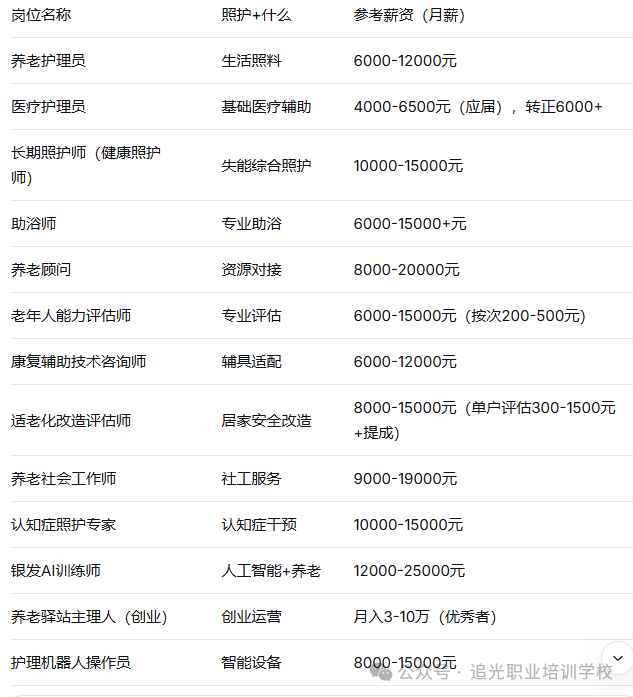Click the job title '认知症照护专家'
Image resolution: width=633 pixels, height=697 pixels.
coord(64,525)
